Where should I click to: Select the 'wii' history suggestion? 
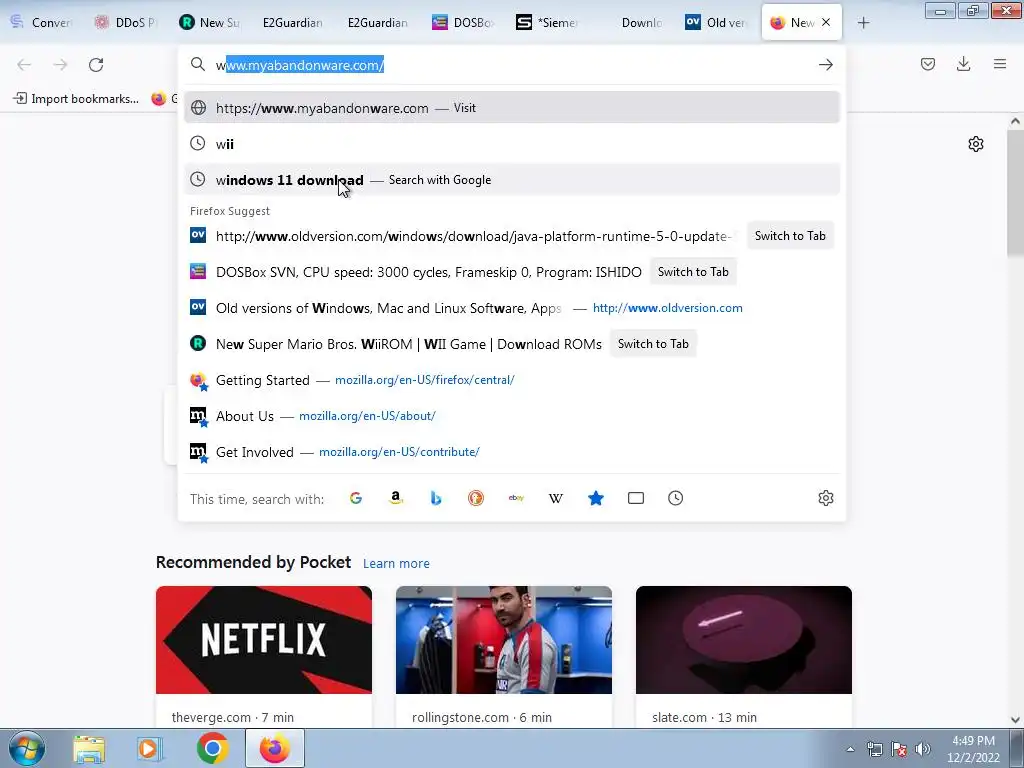(511, 144)
